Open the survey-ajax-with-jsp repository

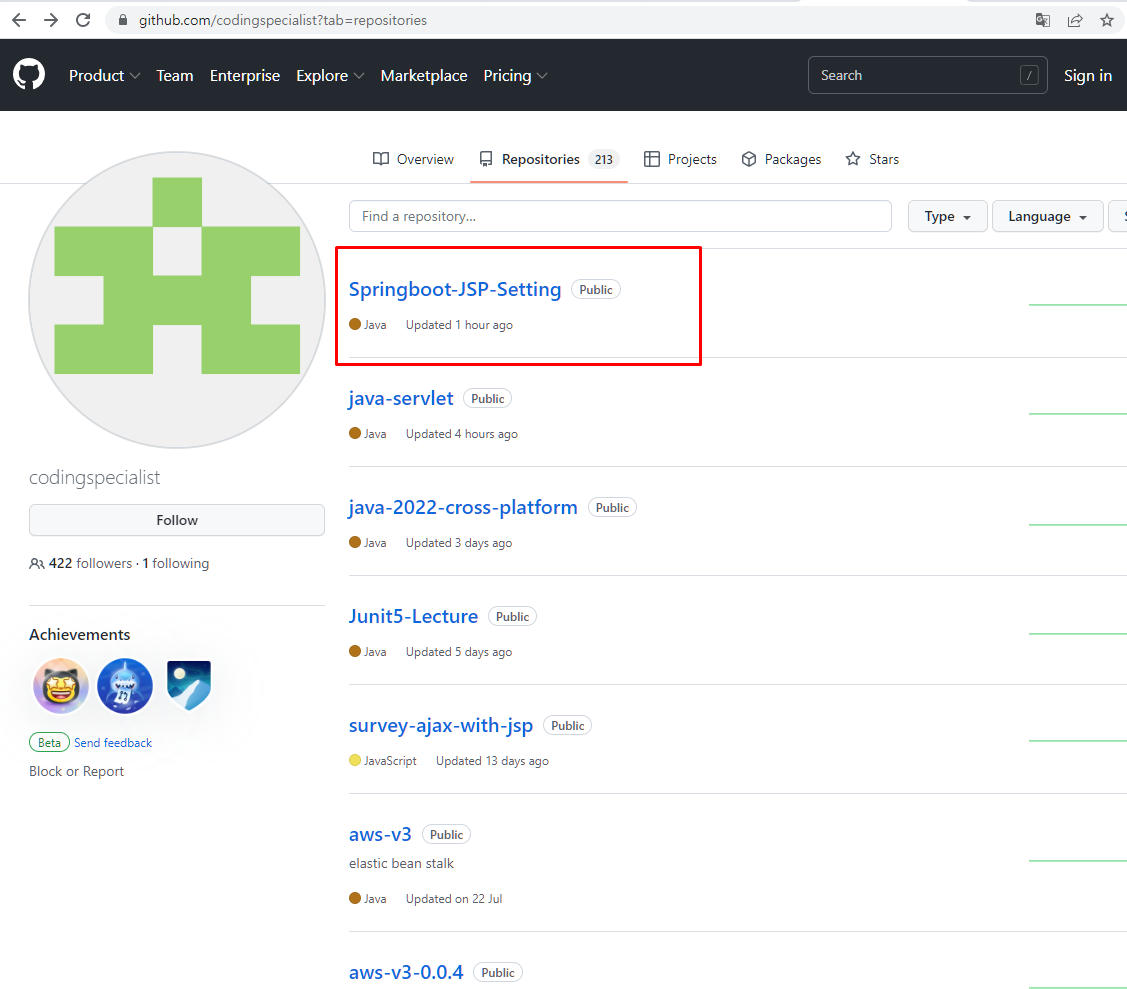[x=441, y=725]
